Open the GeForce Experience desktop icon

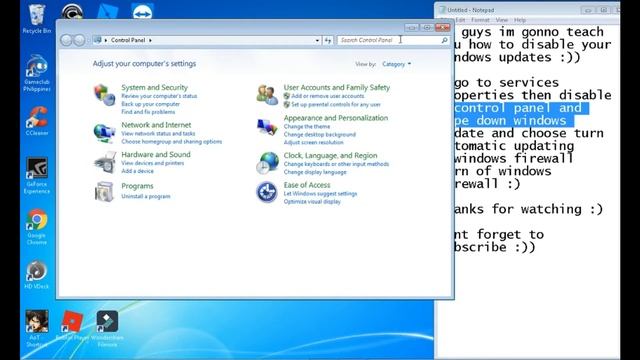(x=37, y=176)
